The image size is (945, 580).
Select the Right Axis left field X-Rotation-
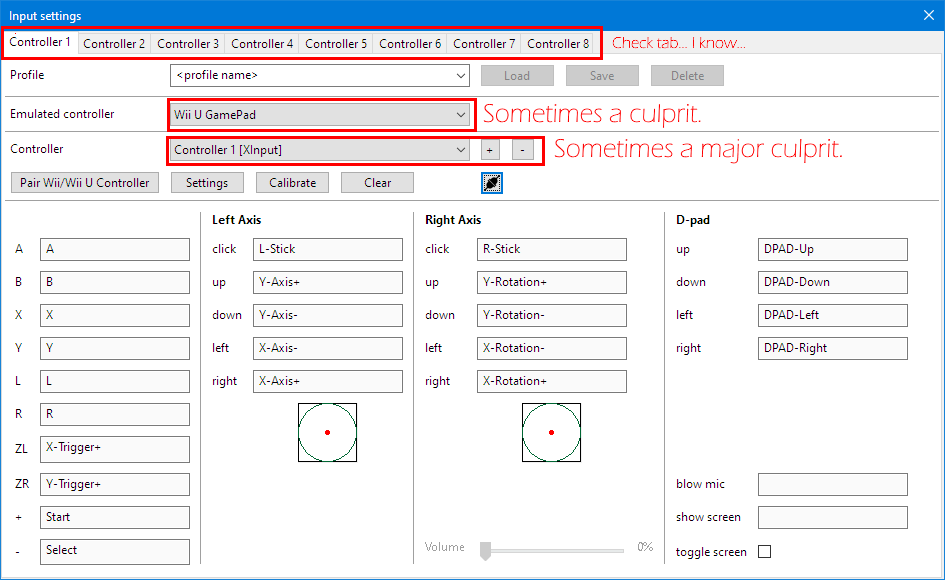tap(551, 348)
